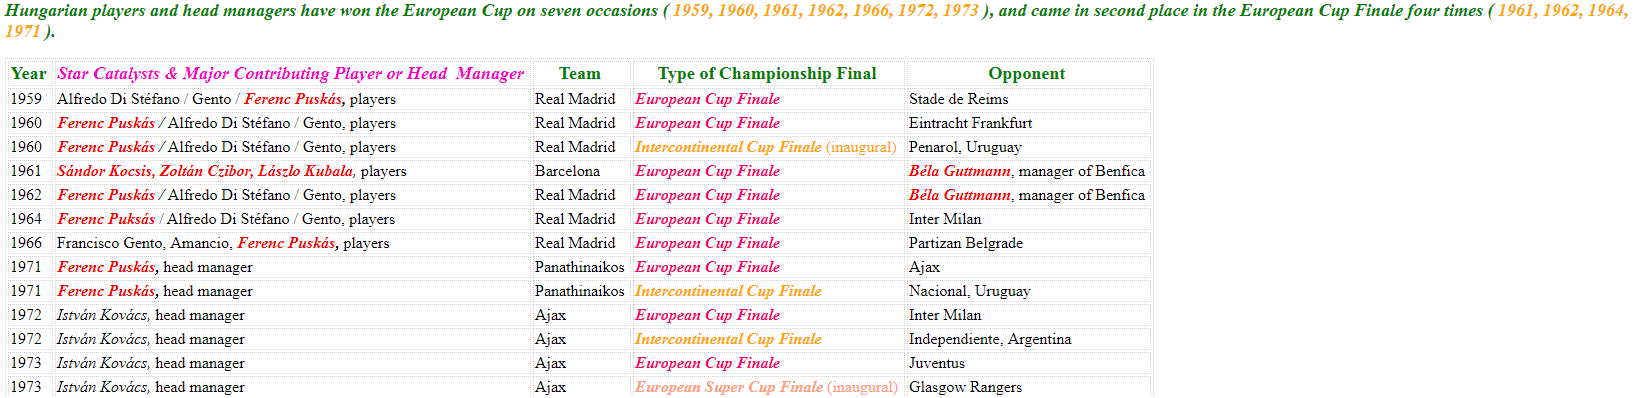Click the 1971 Intercontinental Cup Finale link
This screenshot has height=398, width=1636.
pyautogui.click(x=728, y=291)
